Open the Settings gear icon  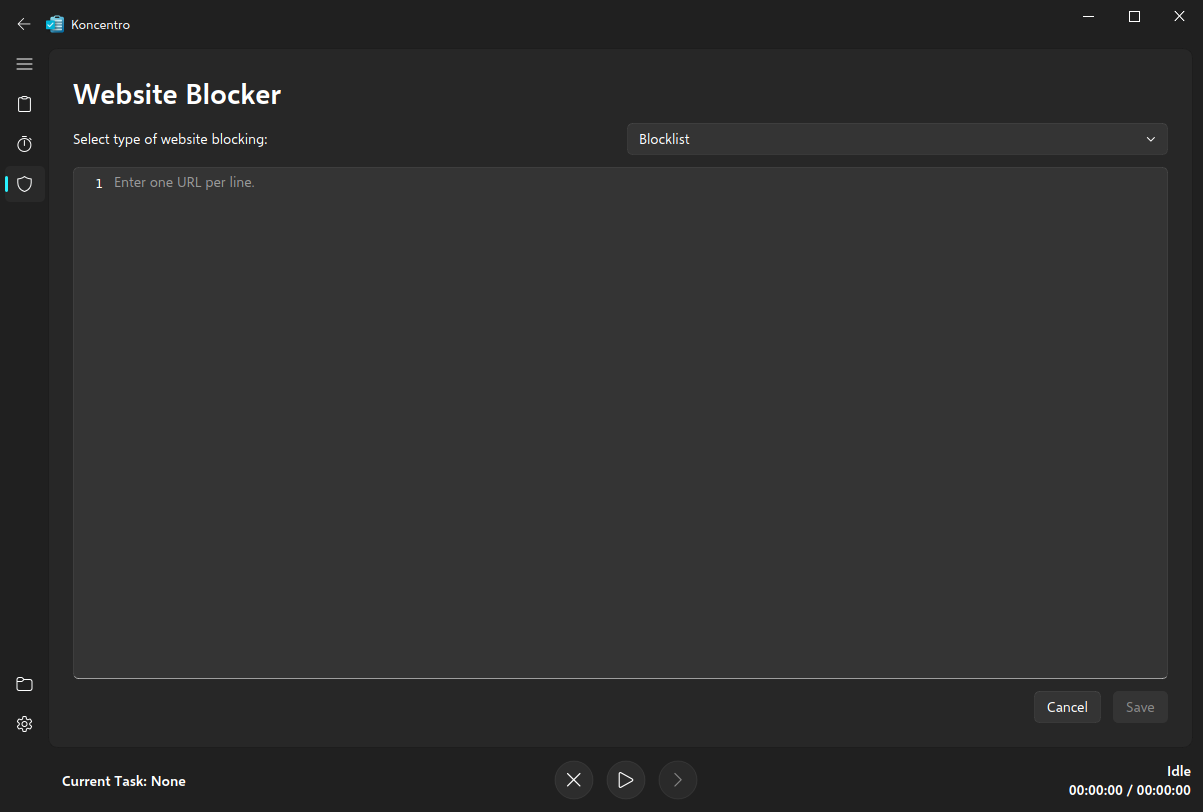(x=24, y=723)
